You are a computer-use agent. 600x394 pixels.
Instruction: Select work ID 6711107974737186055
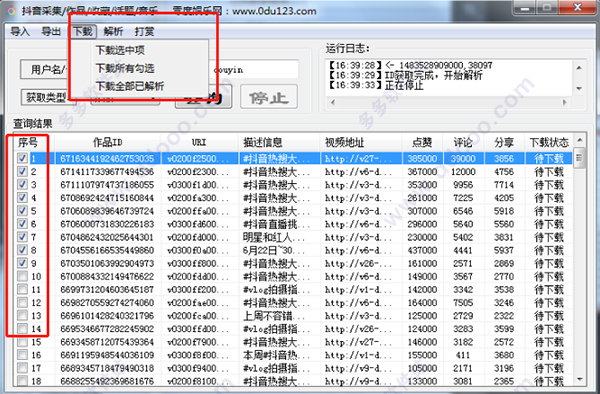click(107, 185)
